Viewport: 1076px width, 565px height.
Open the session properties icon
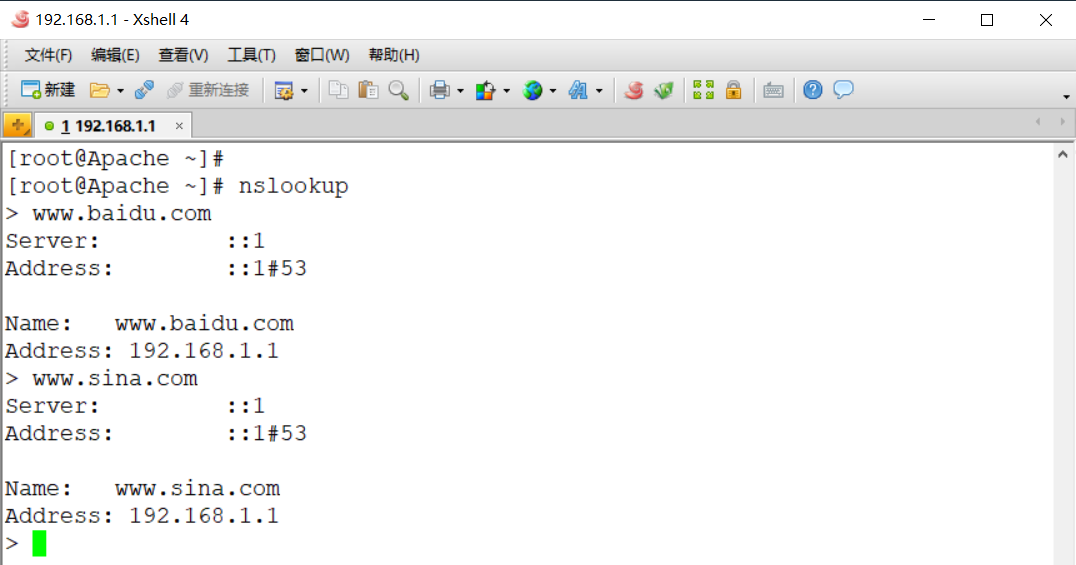point(283,90)
